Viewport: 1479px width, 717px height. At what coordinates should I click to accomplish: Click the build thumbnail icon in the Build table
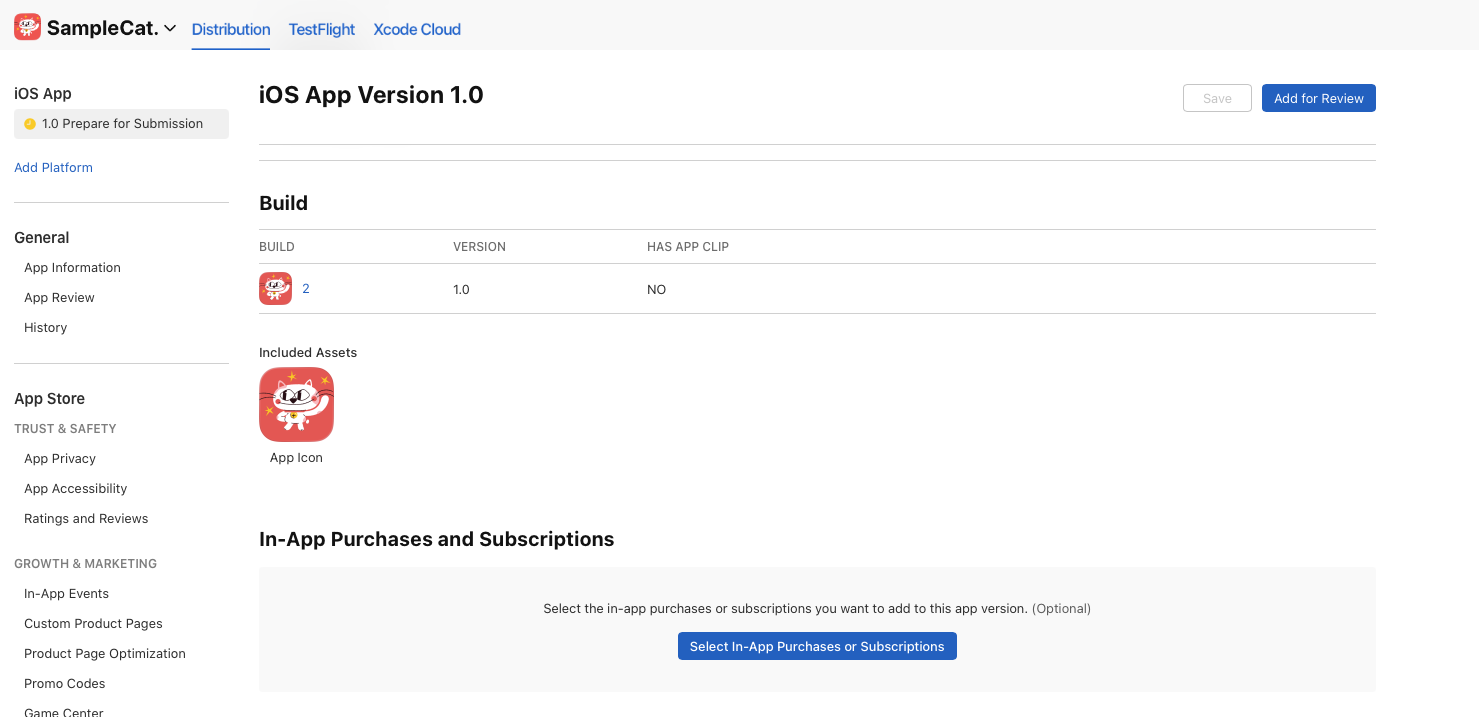(x=275, y=288)
